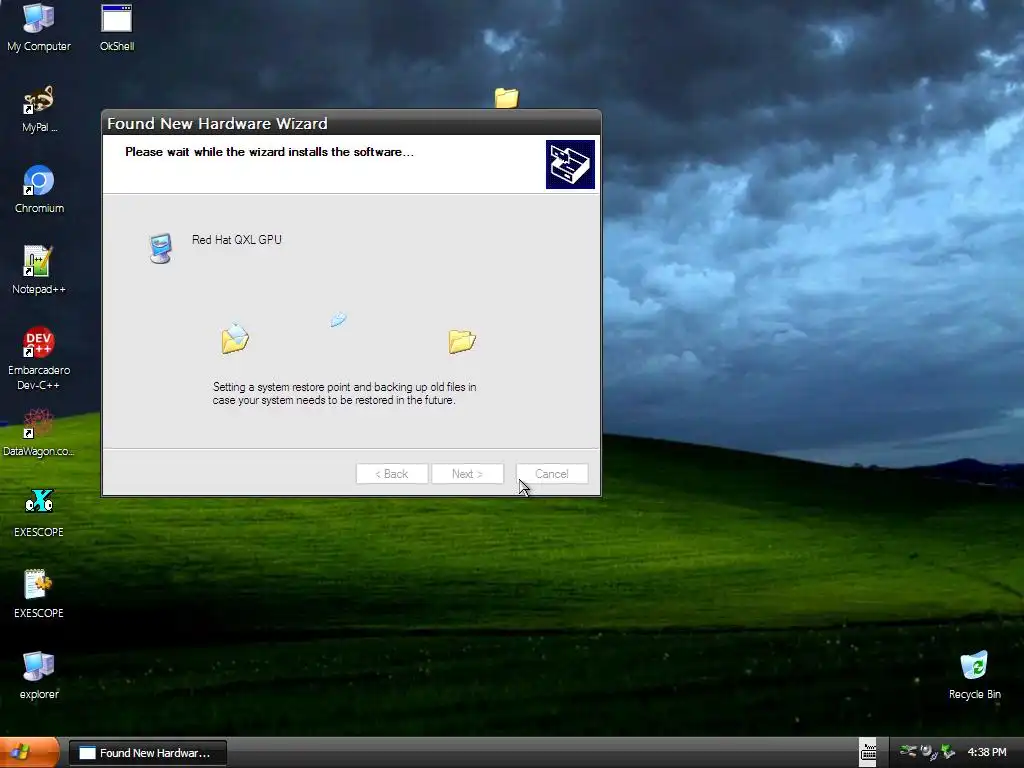
Task: Select the EXESCOPE icon with blue X
Action: [39, 513]
